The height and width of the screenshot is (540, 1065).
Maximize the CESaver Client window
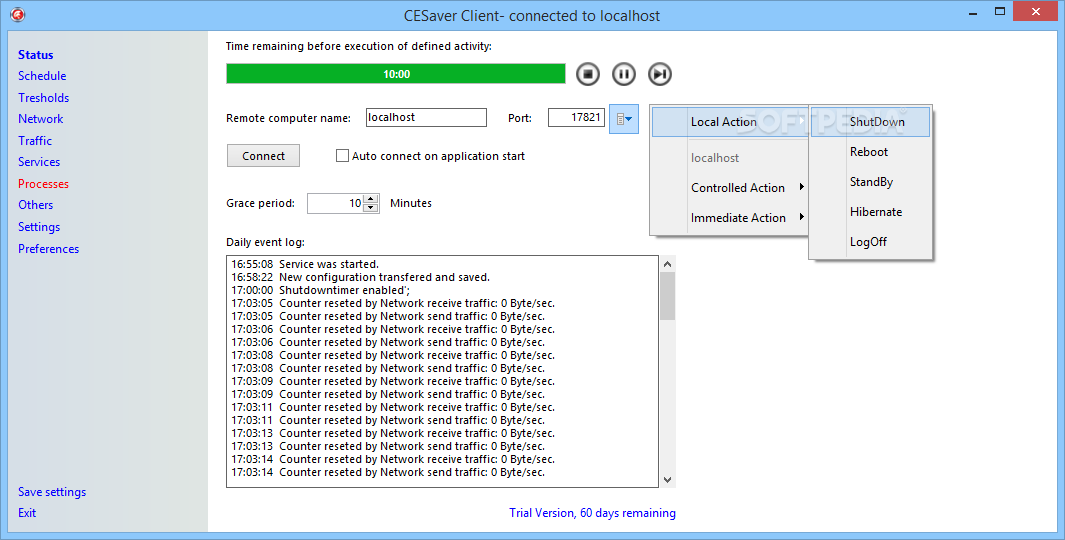tap(1000, 12)
